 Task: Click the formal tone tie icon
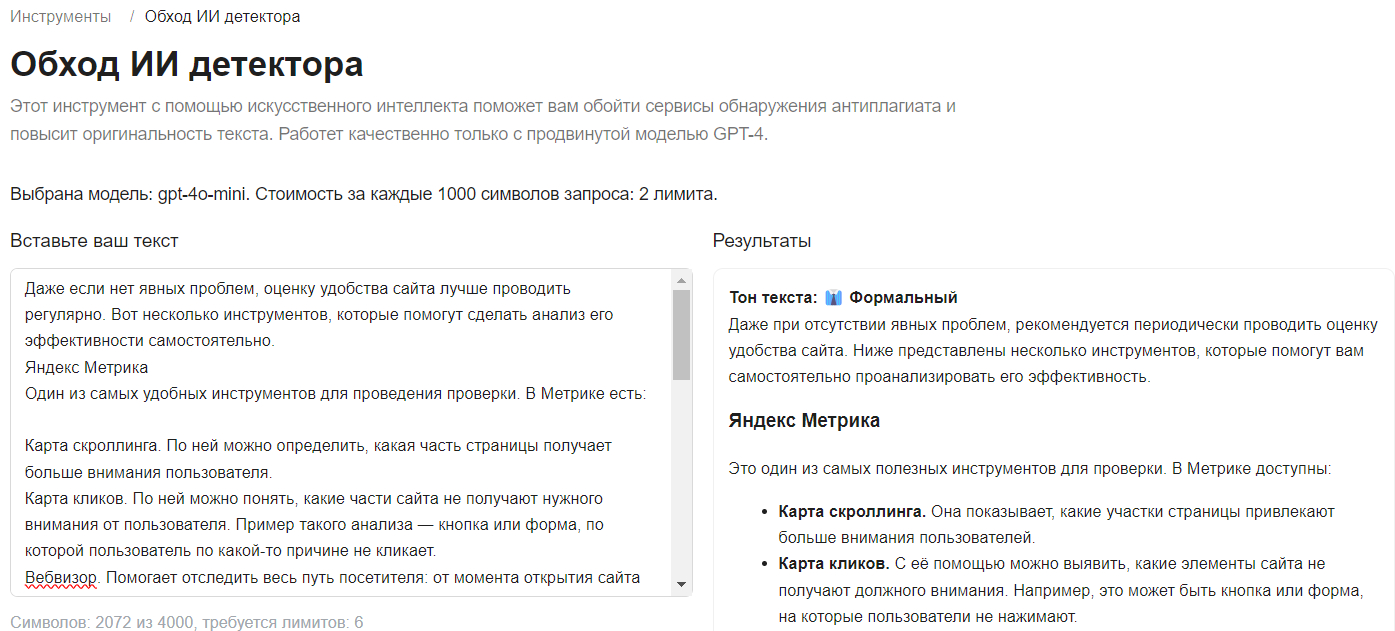[834, 298]
